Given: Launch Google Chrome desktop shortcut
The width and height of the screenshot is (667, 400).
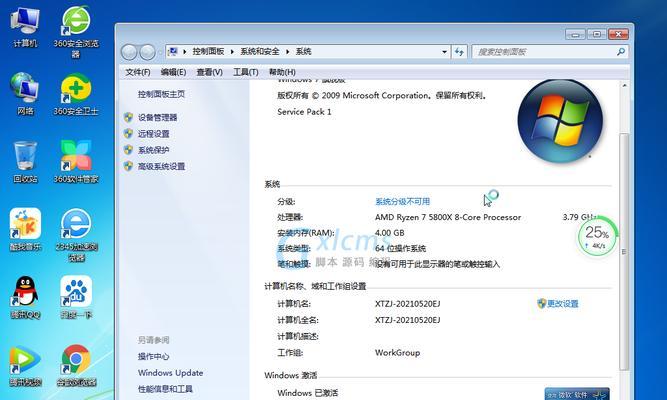Looking at the screenshot, I should 76,365.
